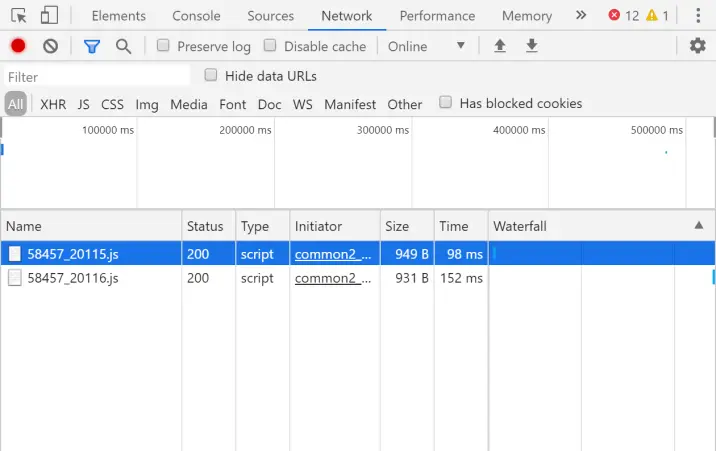Enable the Preserve log checkbox
The image size is (716, 451).
click(164, 46)
